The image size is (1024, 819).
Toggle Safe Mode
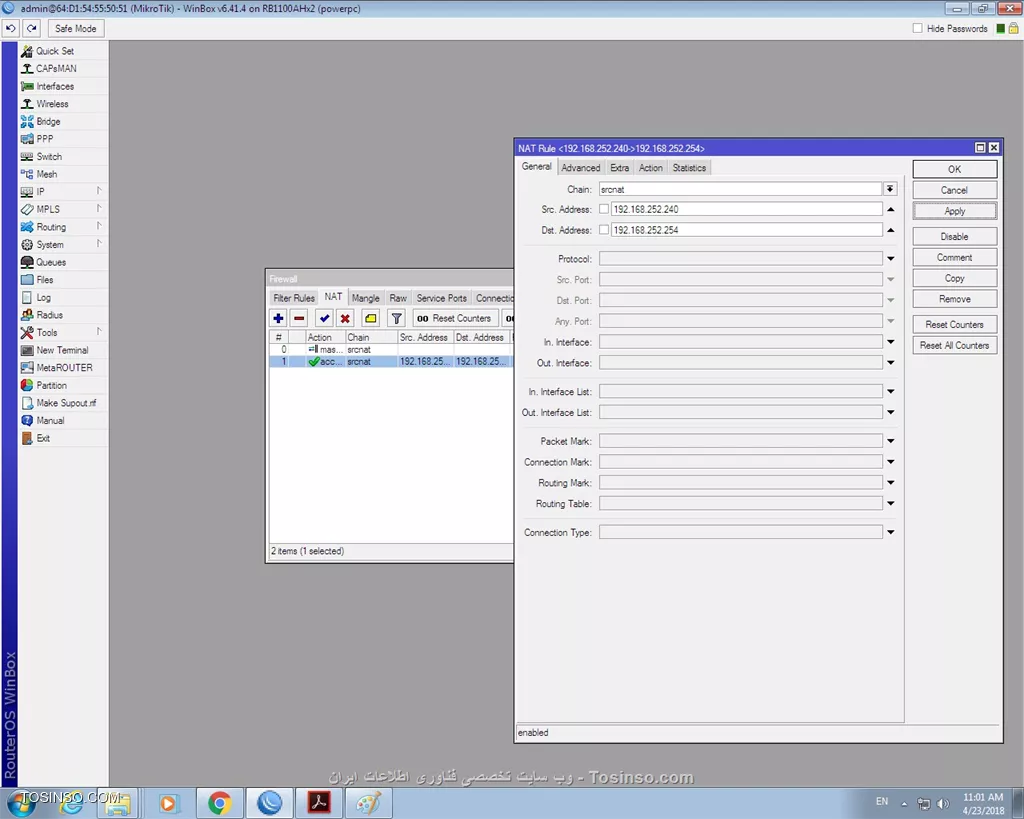76,29
